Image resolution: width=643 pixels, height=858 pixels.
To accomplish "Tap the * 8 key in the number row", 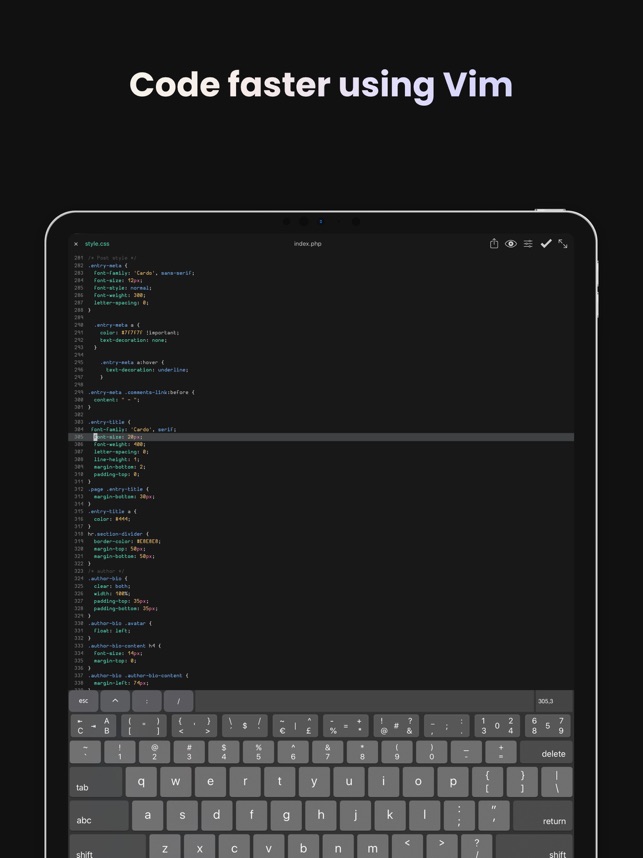I will click(362, 752).
